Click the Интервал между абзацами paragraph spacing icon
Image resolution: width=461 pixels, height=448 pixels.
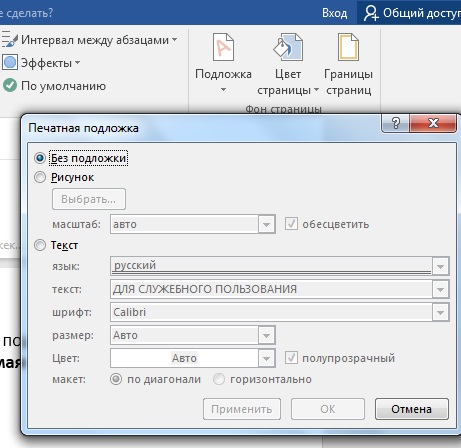[9, 40]
